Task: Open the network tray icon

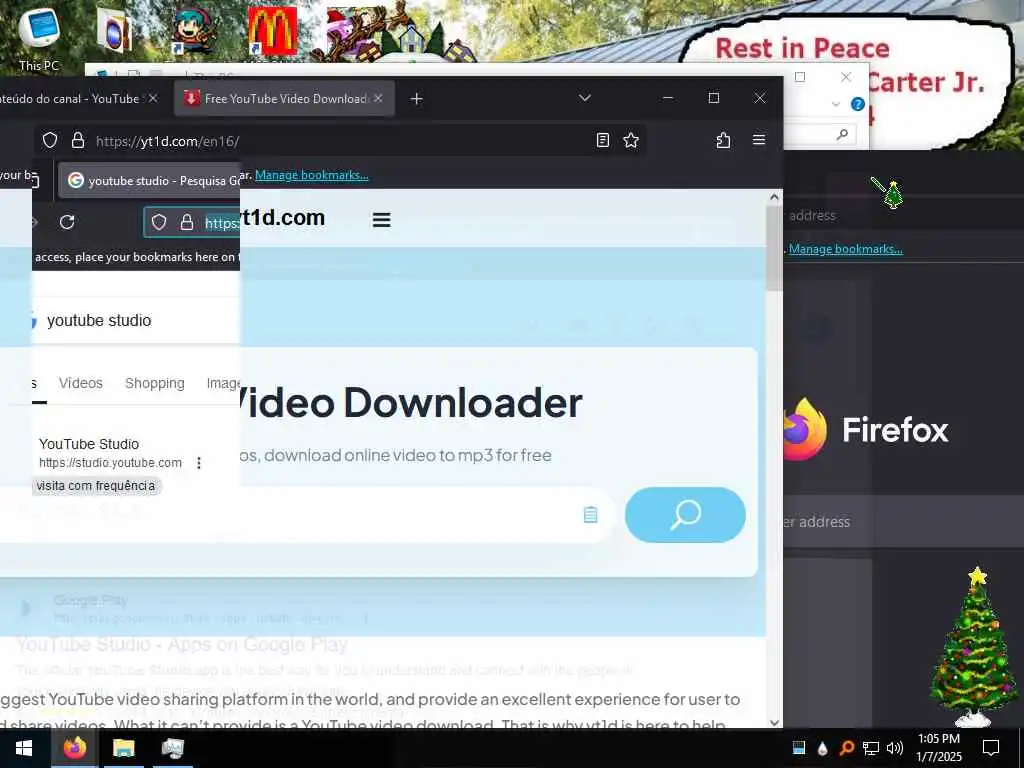Action: [x=871, y=748]
